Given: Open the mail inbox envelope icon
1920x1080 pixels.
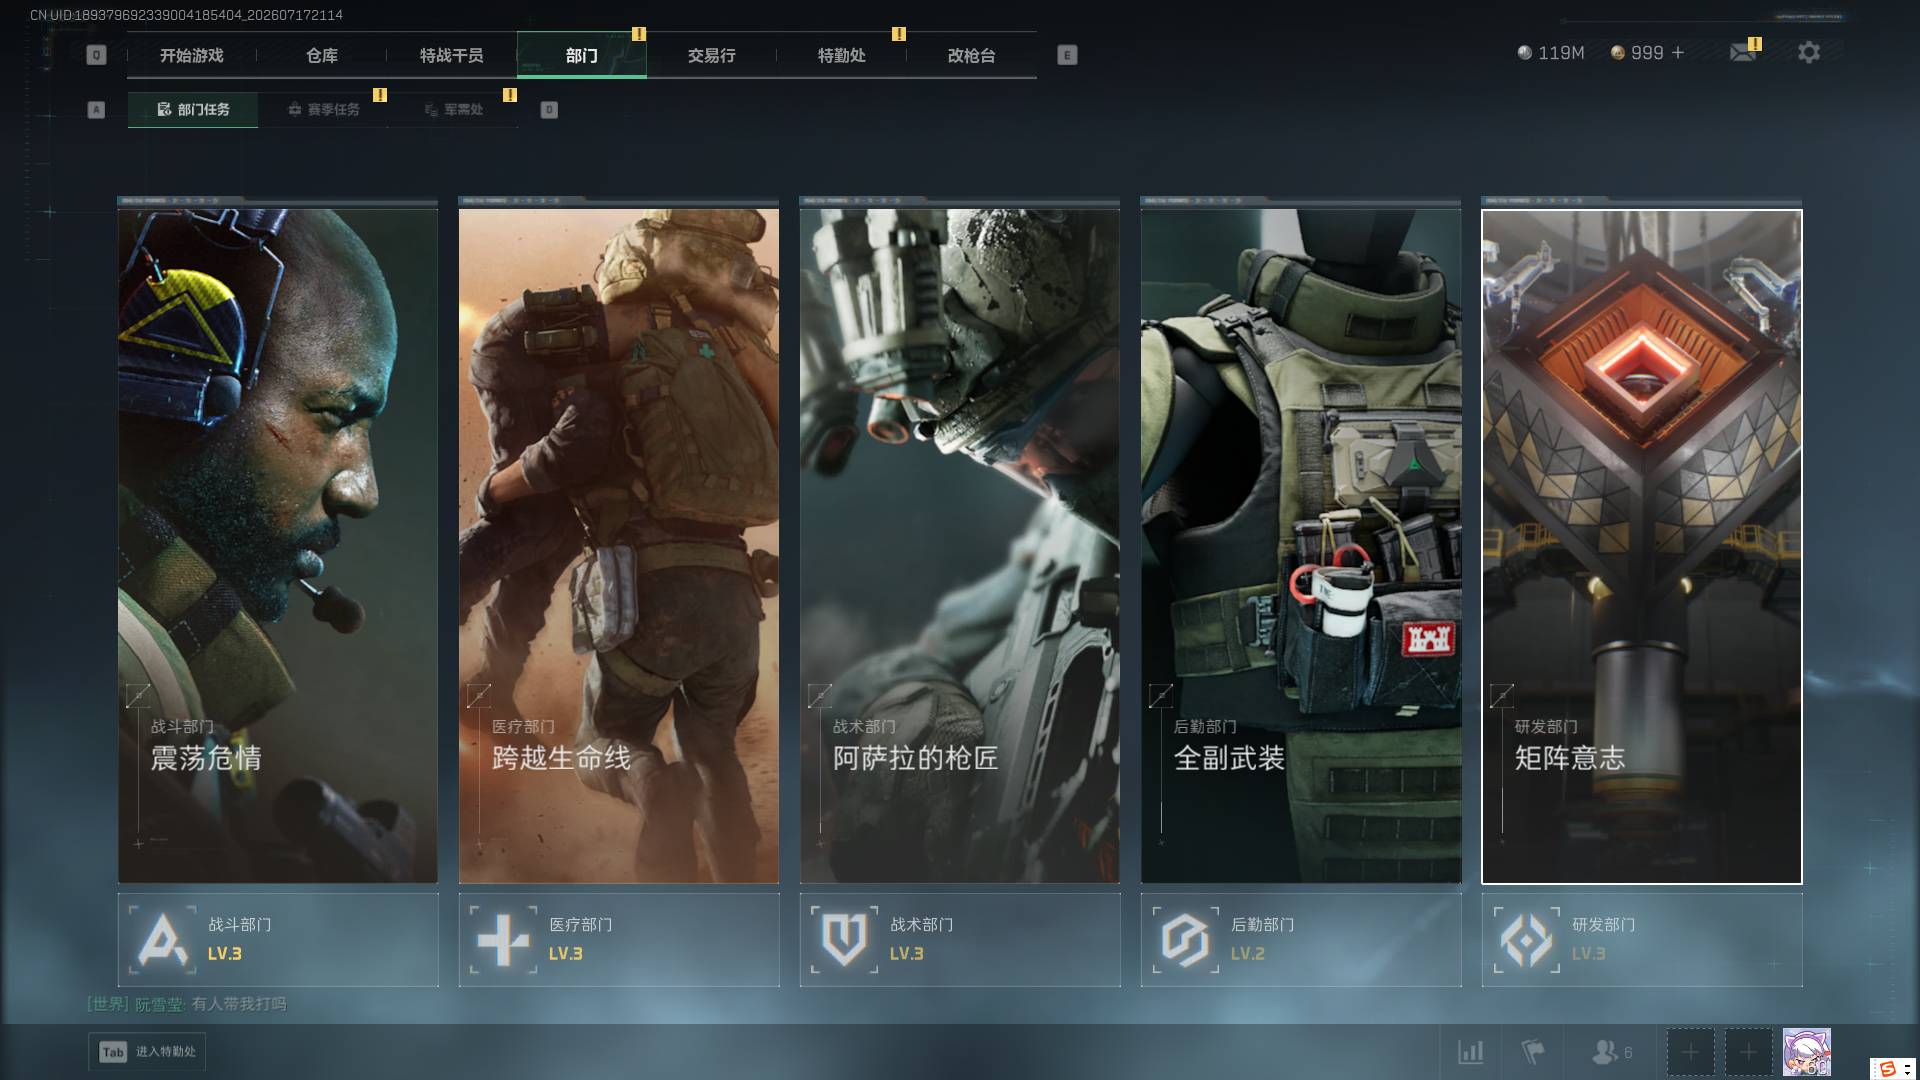Looking at the screenshot, I should pos(1743,52).
